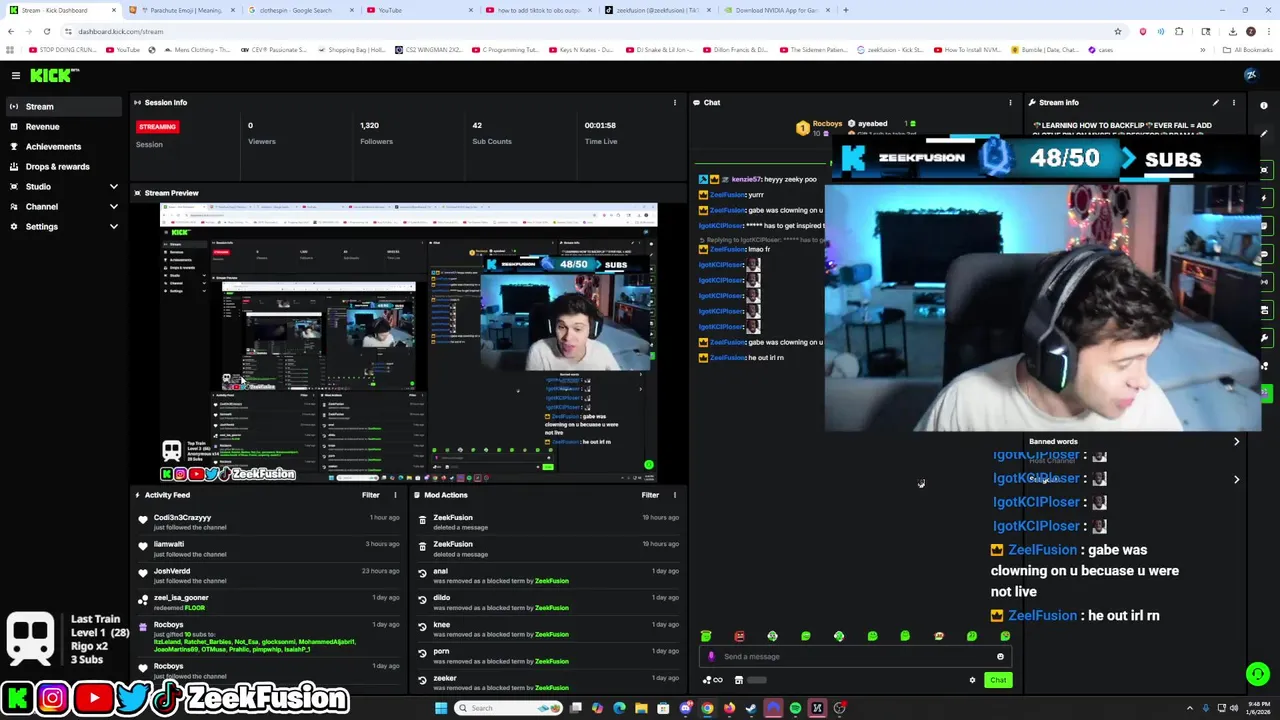This screenshot has height=720, width=1280.
Task: Select JoshVerdd in the Activity Feed
Action: click(x=172, y=571)
